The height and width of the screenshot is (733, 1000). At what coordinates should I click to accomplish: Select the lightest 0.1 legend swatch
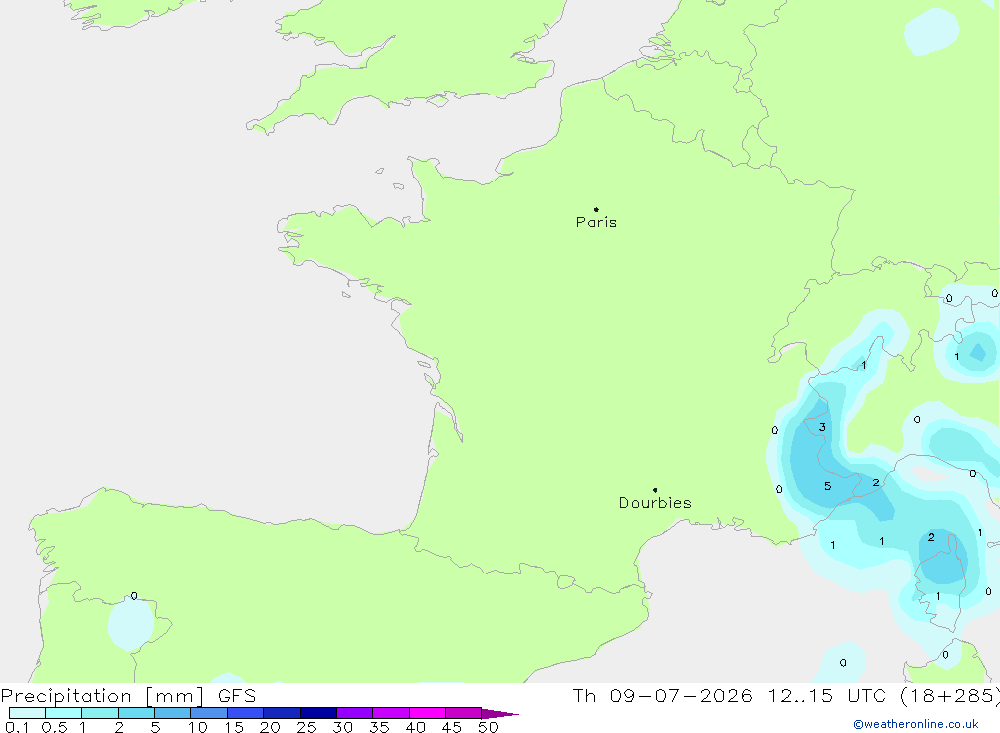(27, 713)
